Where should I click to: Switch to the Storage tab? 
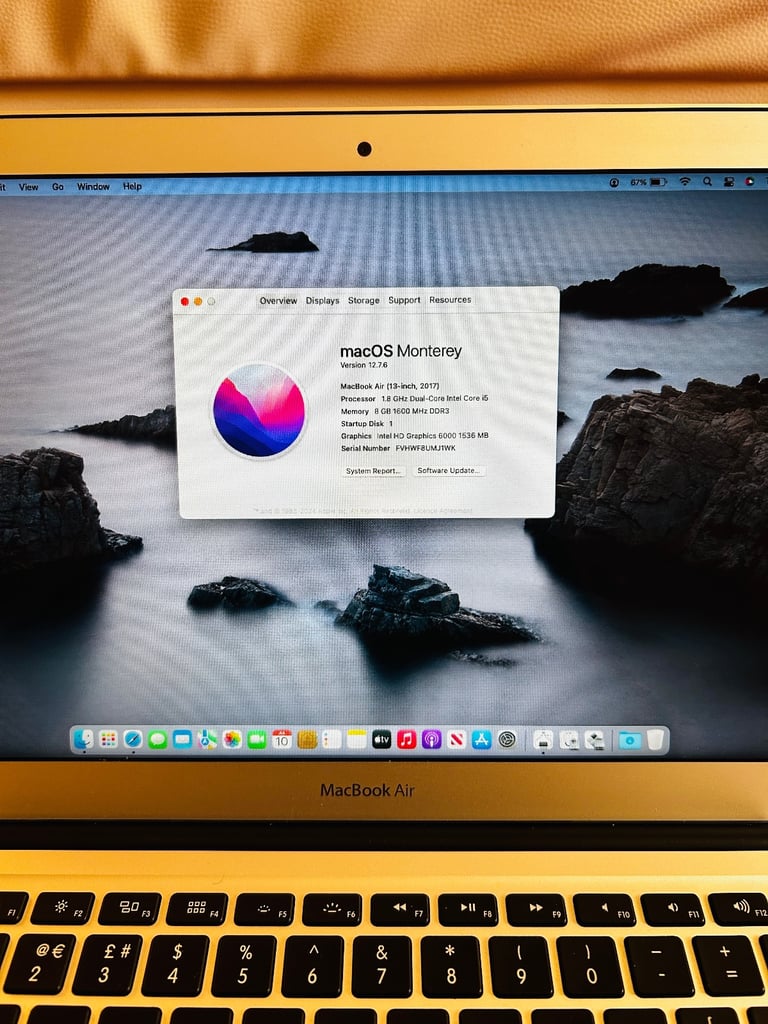coord(364,300)
